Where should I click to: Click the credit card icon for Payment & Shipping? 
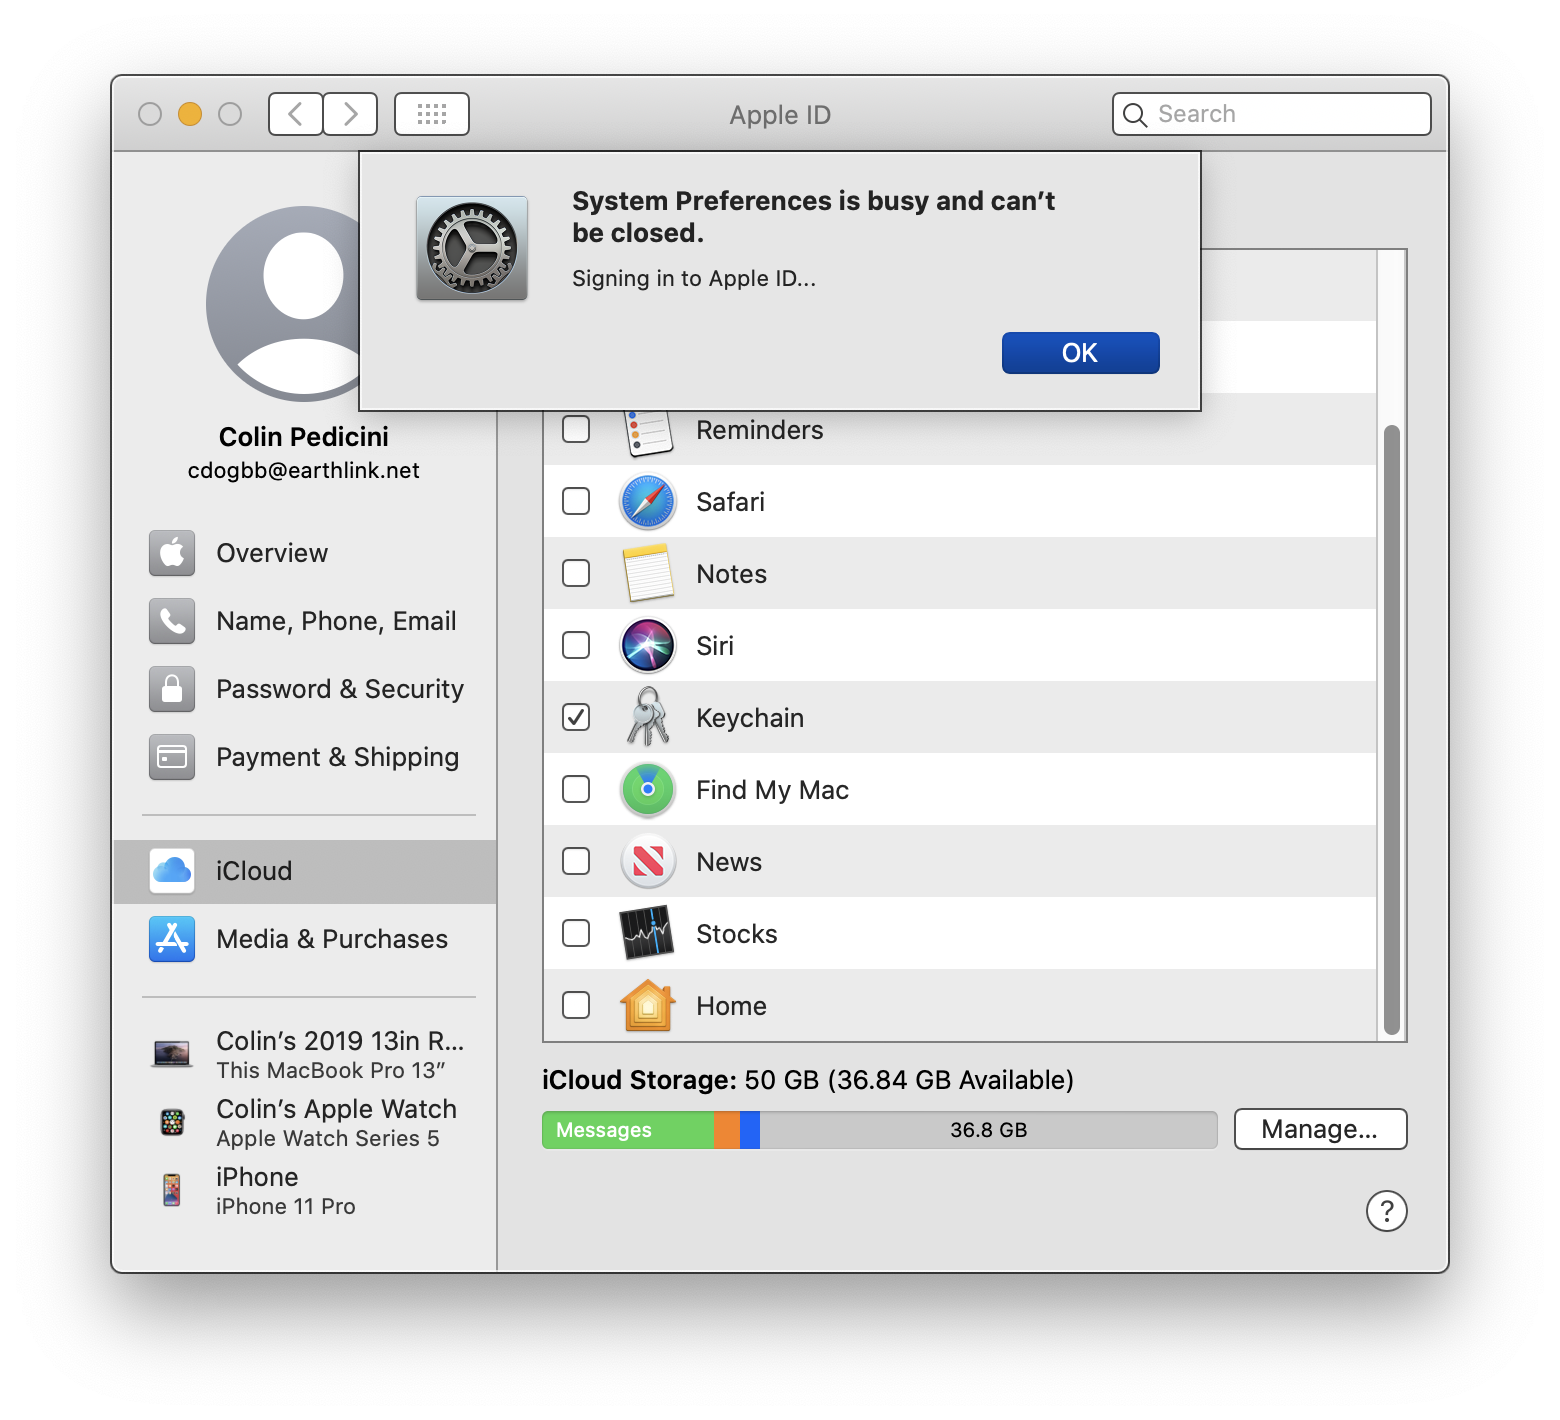[x=172, y=757]
